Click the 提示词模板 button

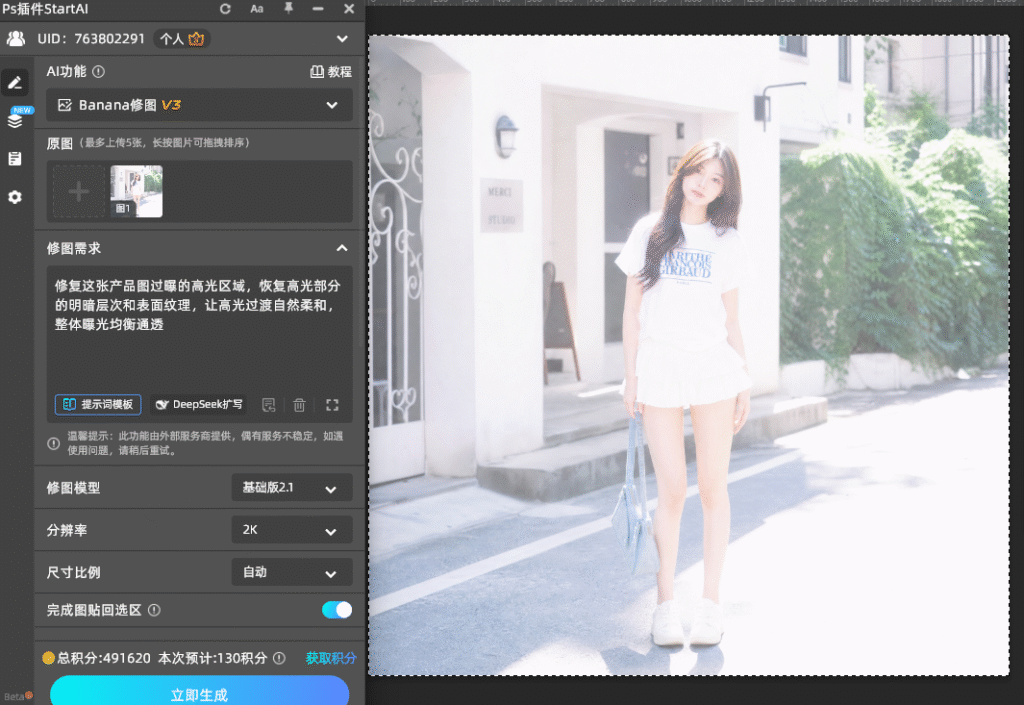[98, 405]
